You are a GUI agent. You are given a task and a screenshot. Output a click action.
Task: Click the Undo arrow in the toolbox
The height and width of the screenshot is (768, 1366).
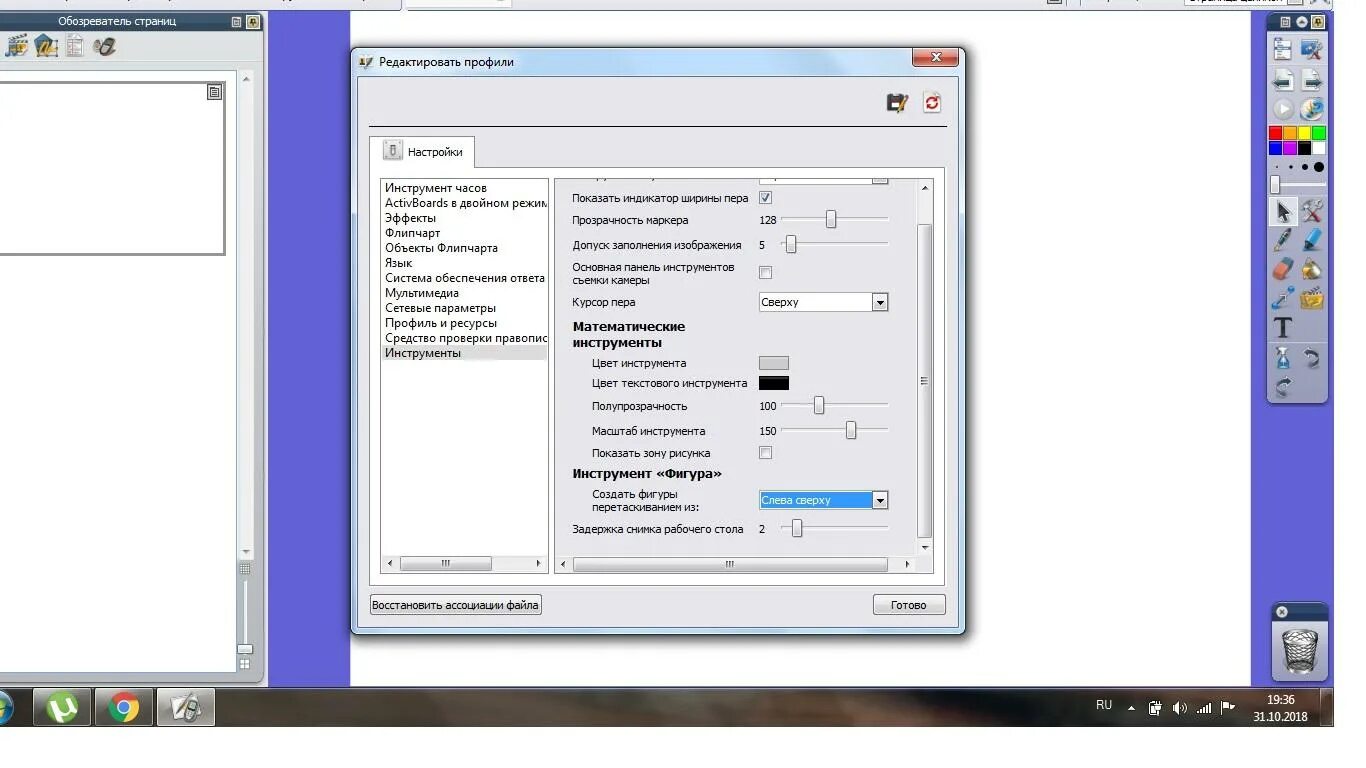tap(1312, 358)
